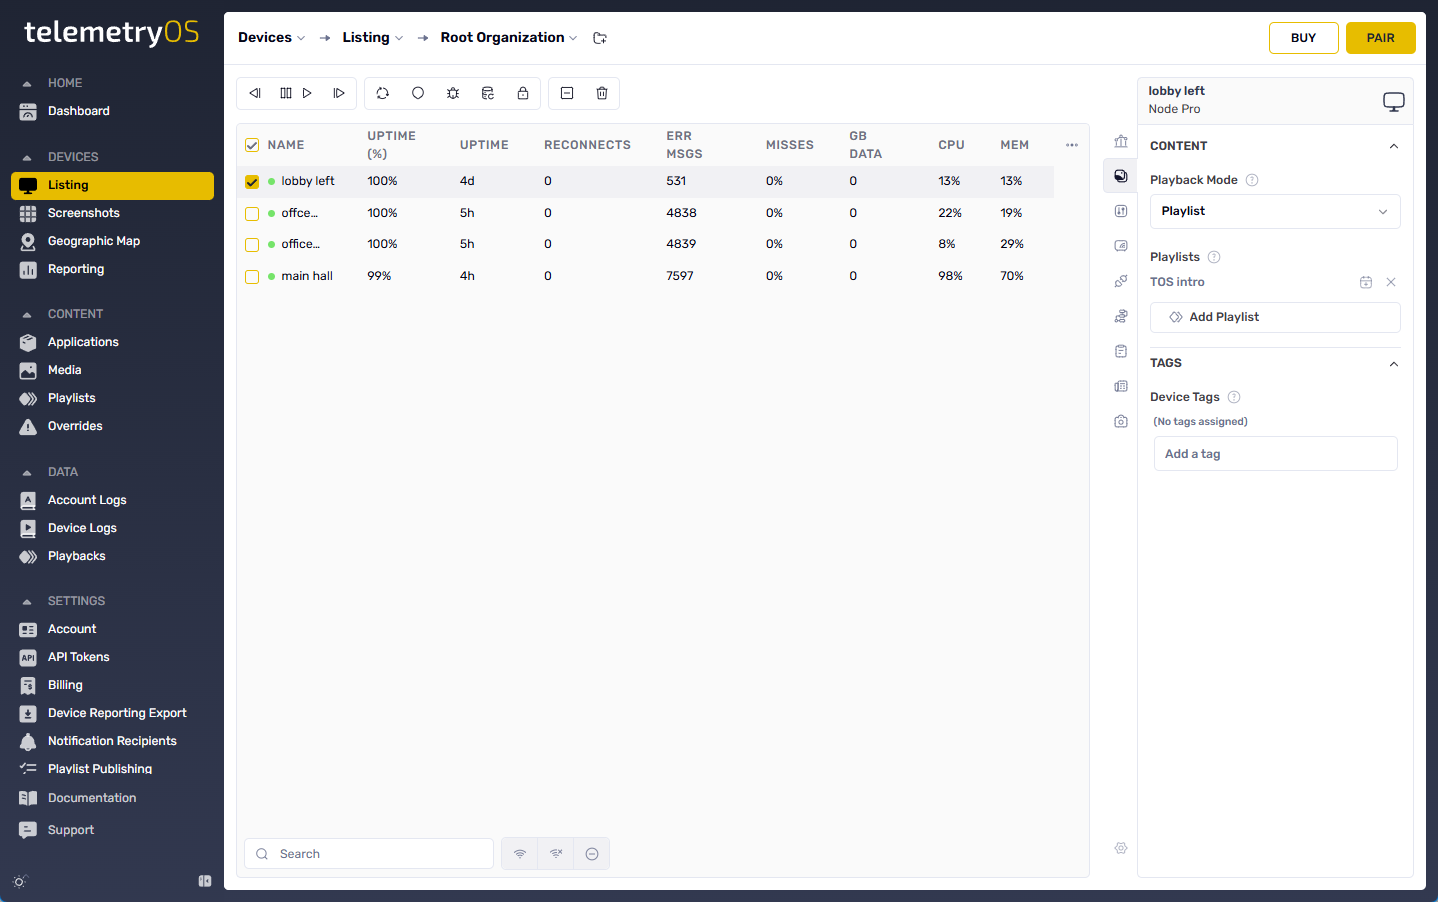Viewport: 1438px width, 902px height.
Task: Open the Playback Mode Playlist dropdown
Action: [1275, 211]
